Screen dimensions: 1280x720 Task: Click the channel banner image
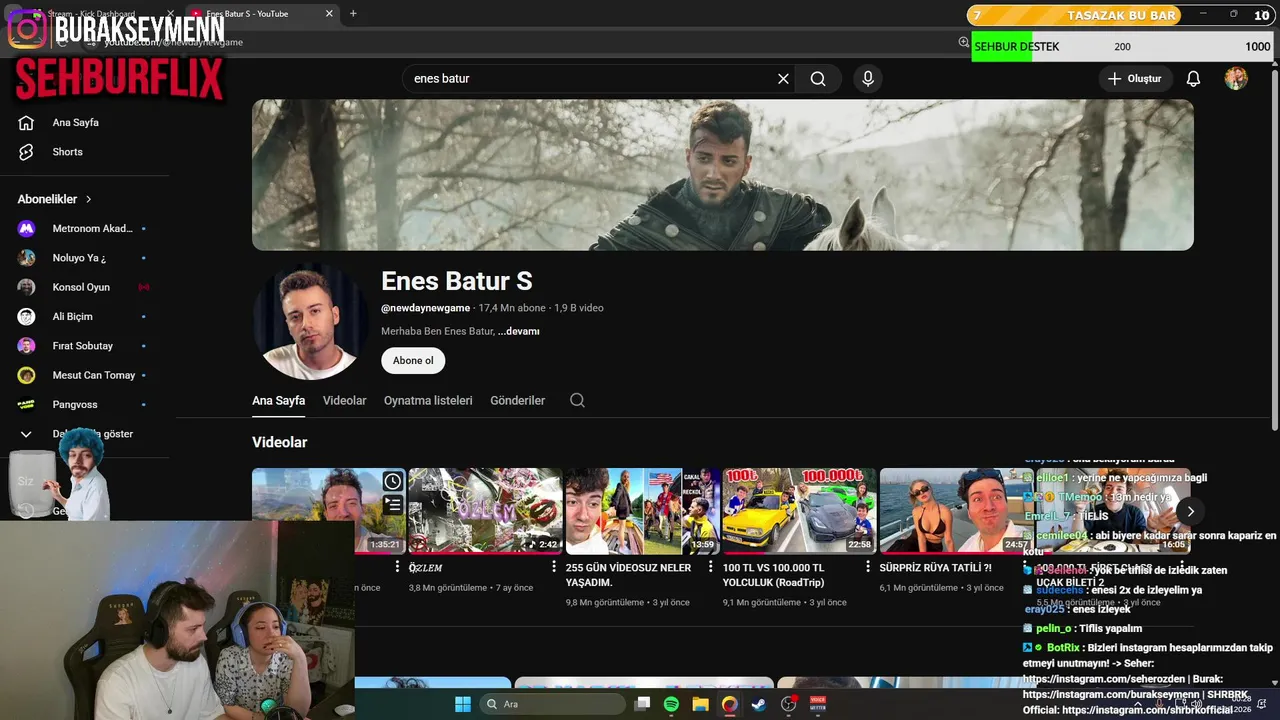tap(723, 175)
